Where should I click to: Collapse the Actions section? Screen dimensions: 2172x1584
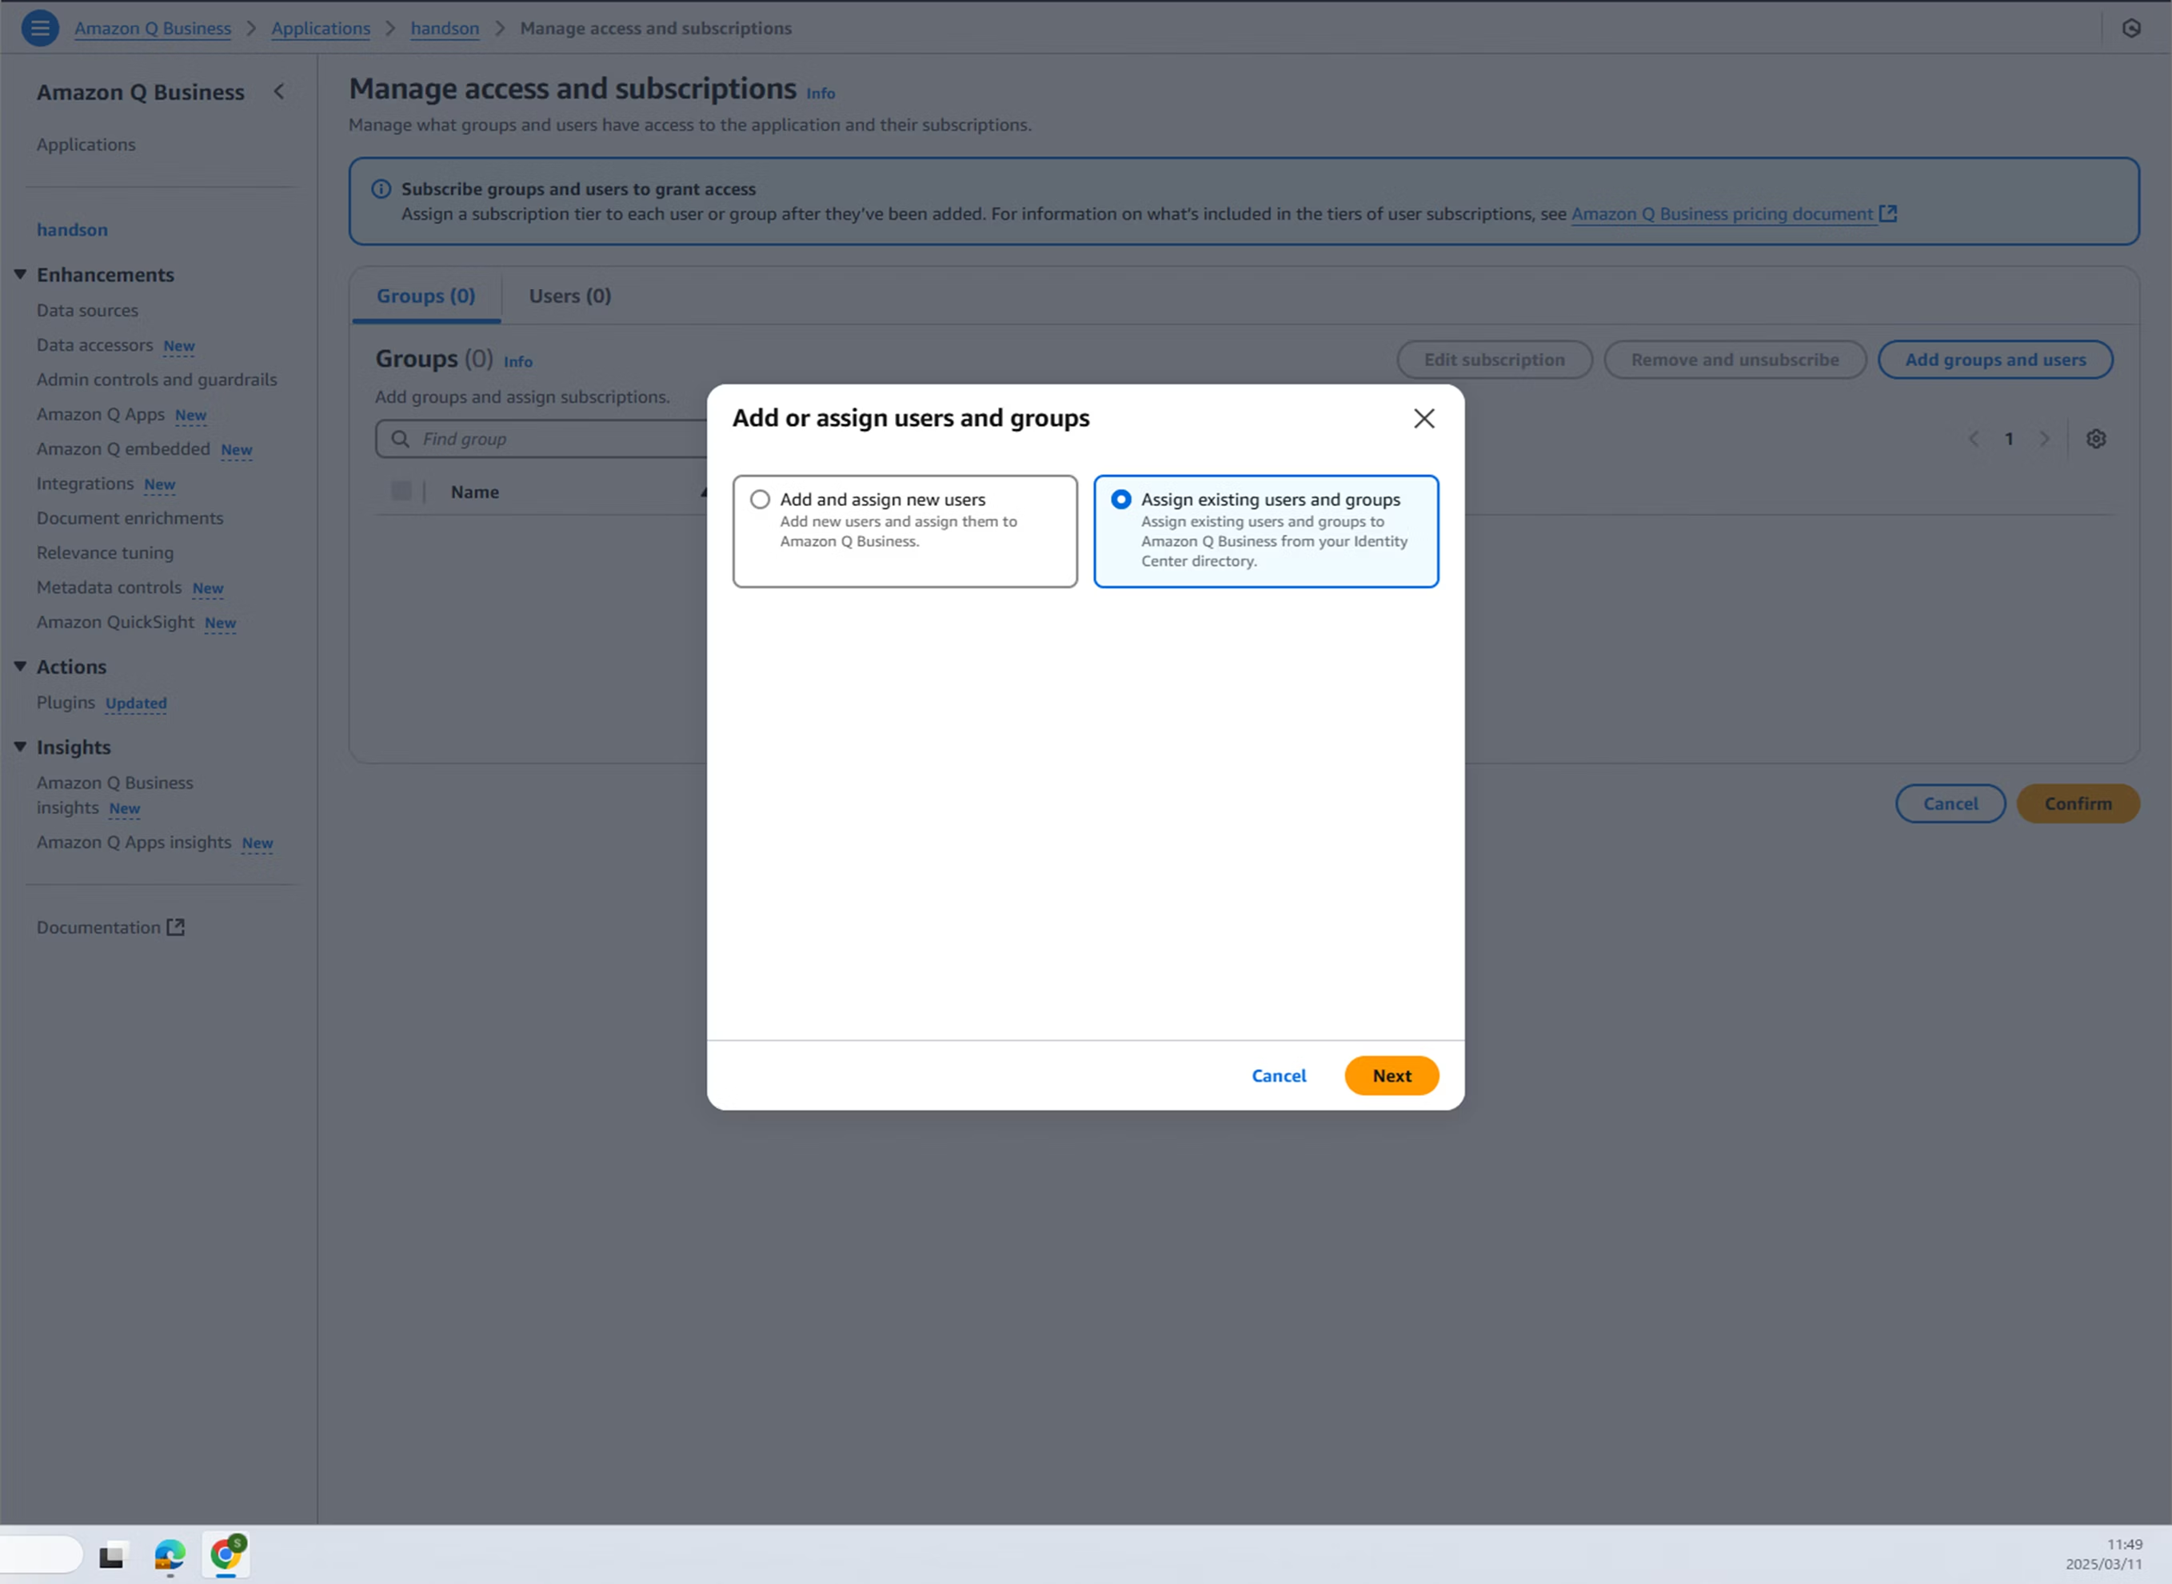click(20, 666)
